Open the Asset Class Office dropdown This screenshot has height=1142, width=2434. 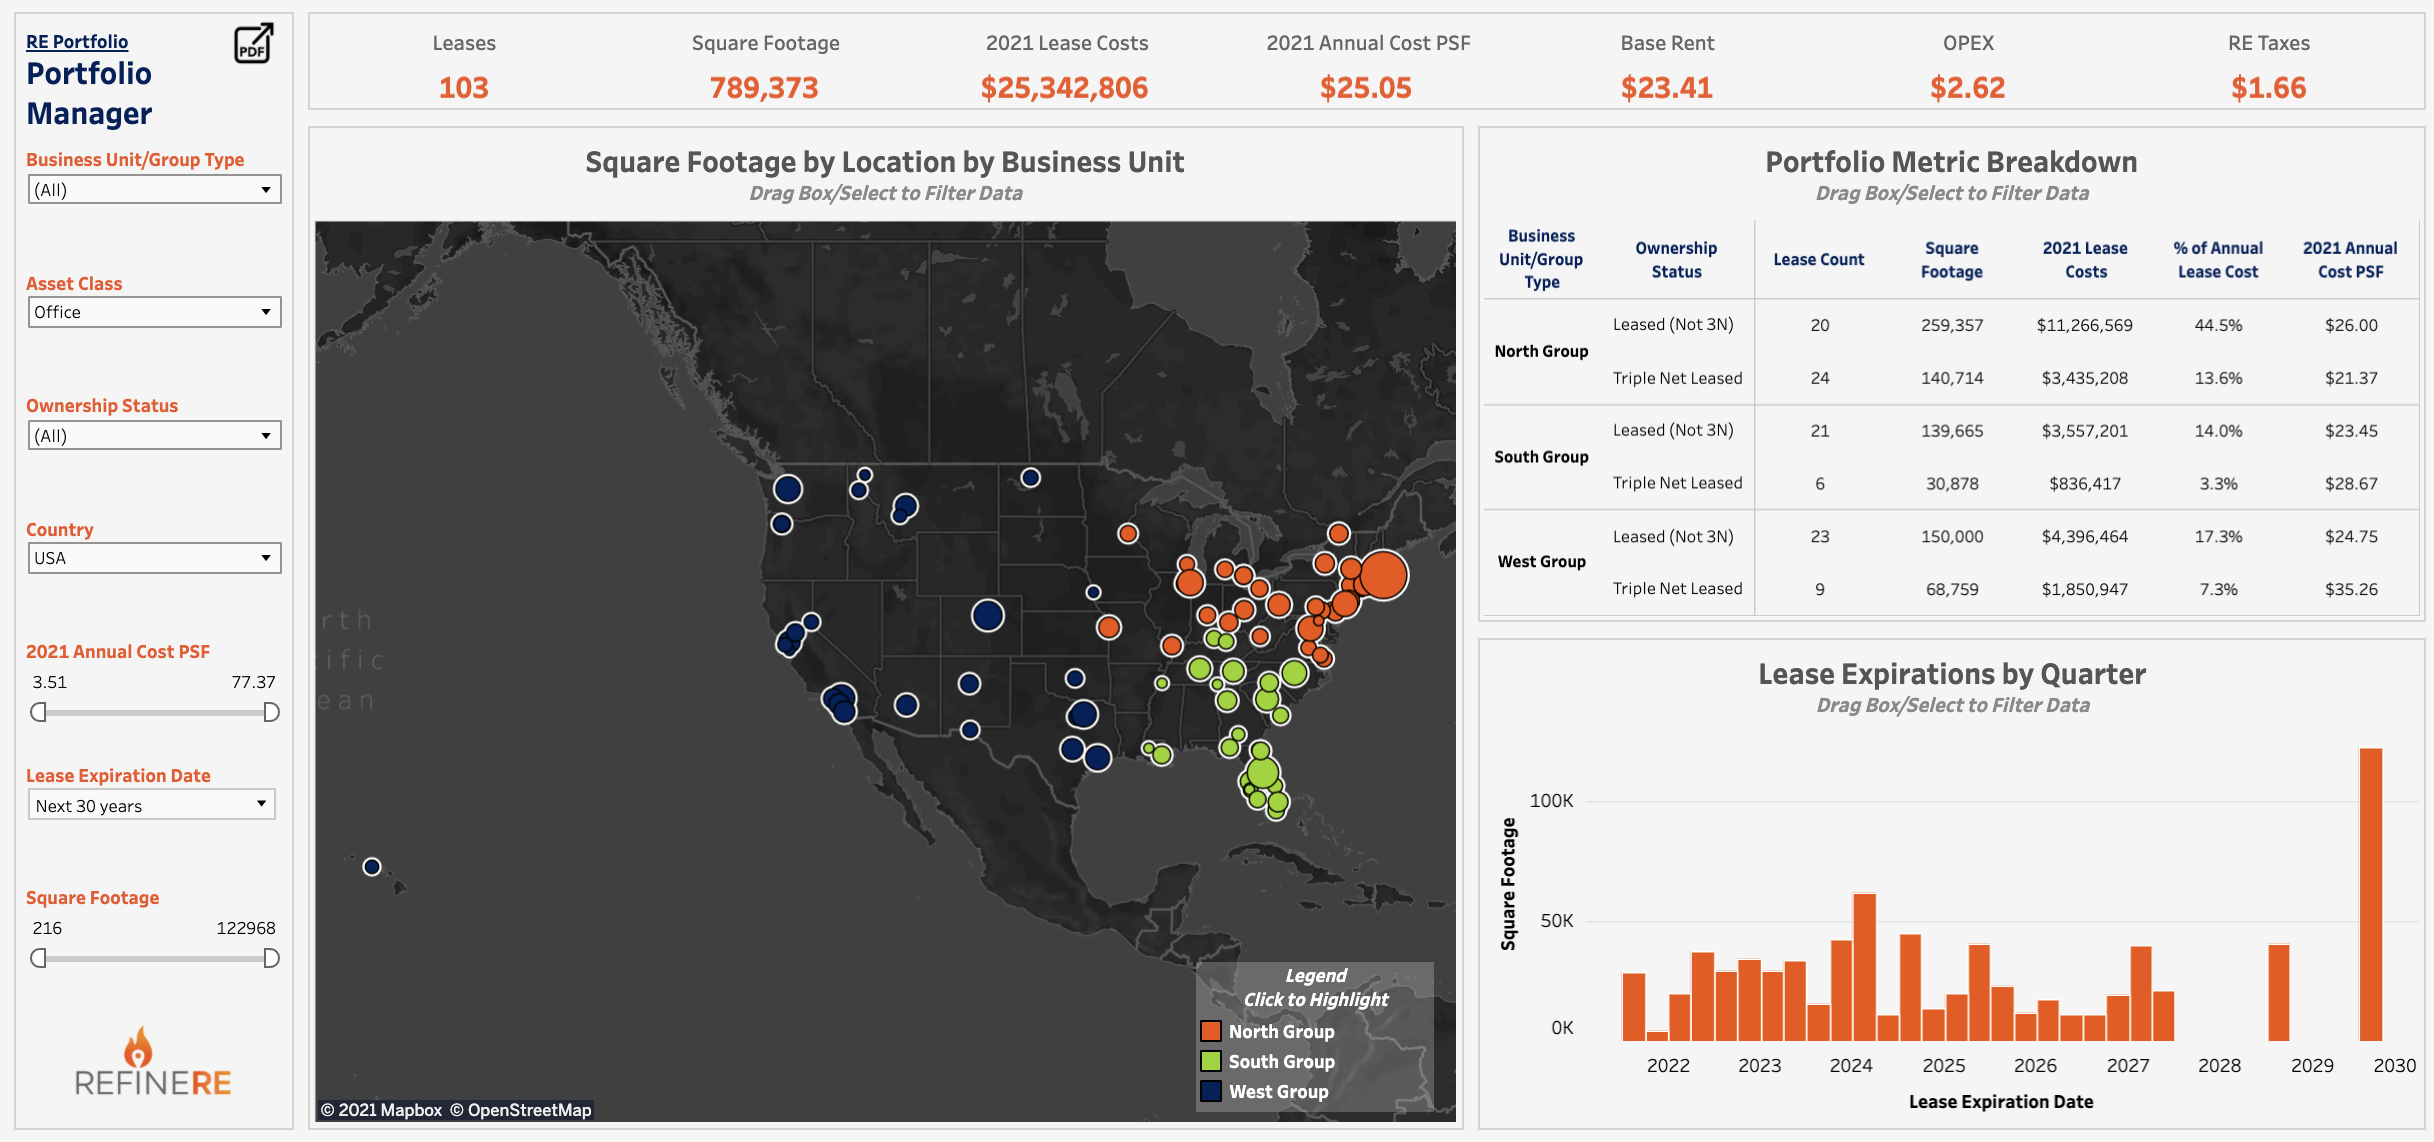point(154,312)
